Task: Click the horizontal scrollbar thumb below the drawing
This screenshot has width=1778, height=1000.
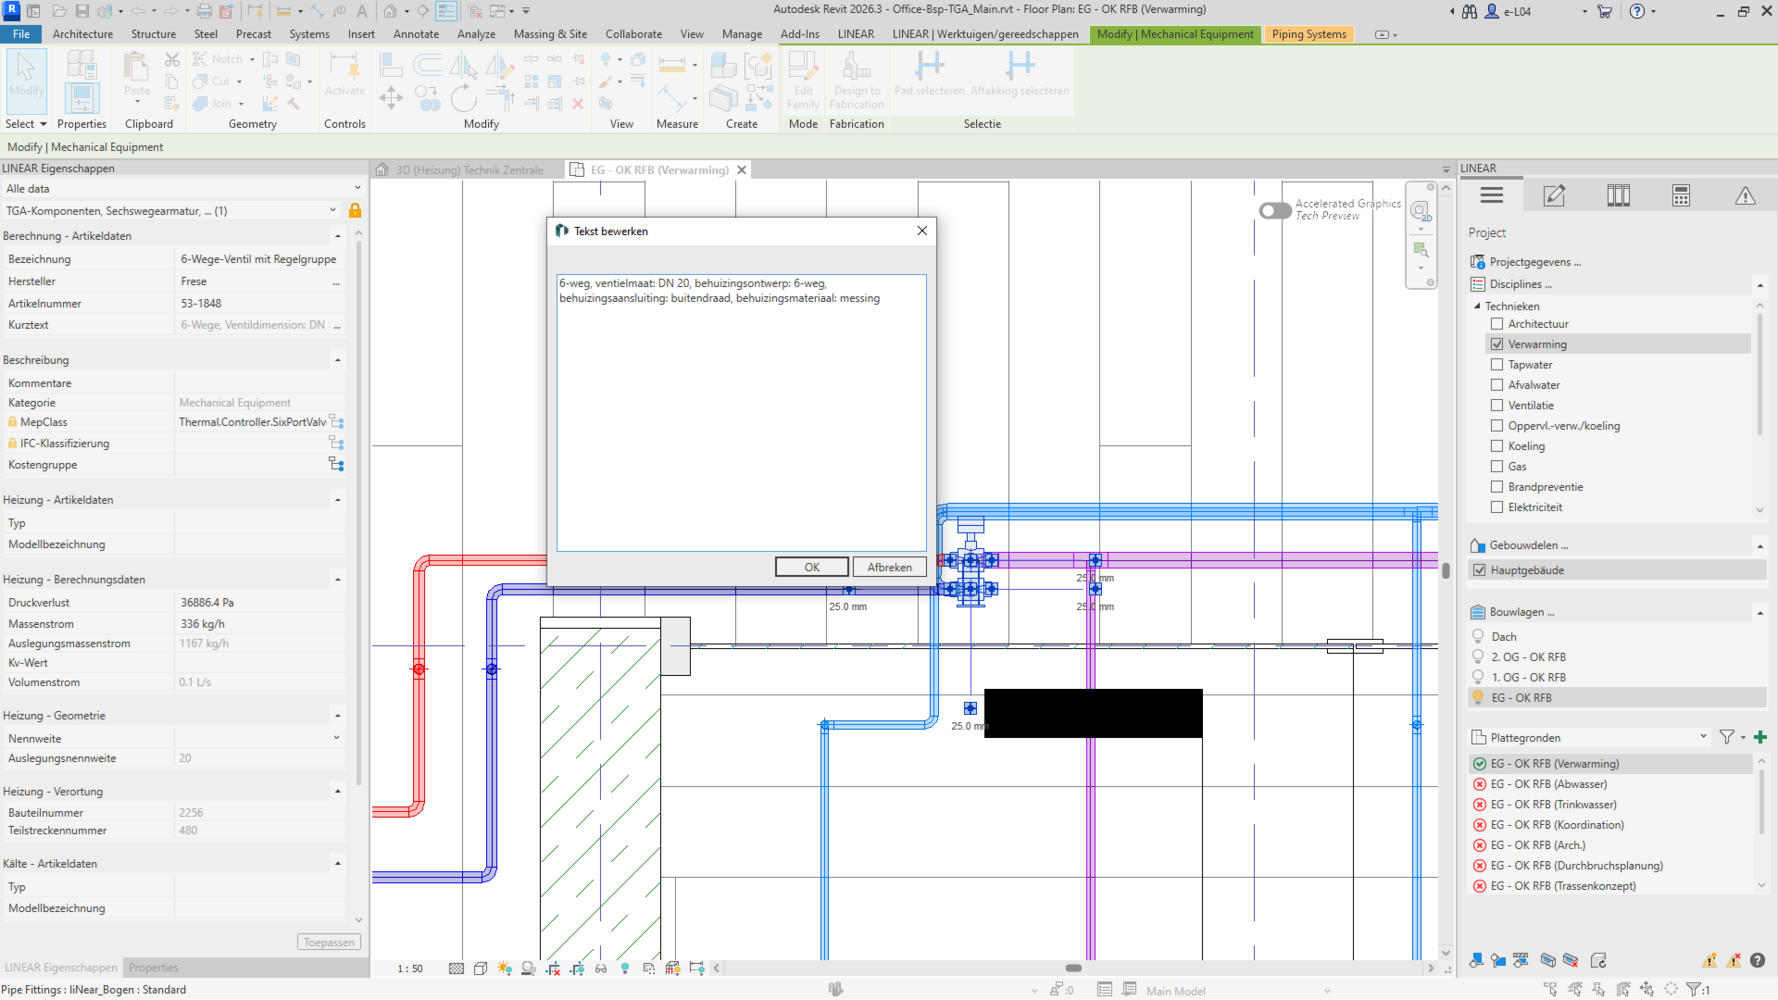Action: click(x=1073, y=968)
